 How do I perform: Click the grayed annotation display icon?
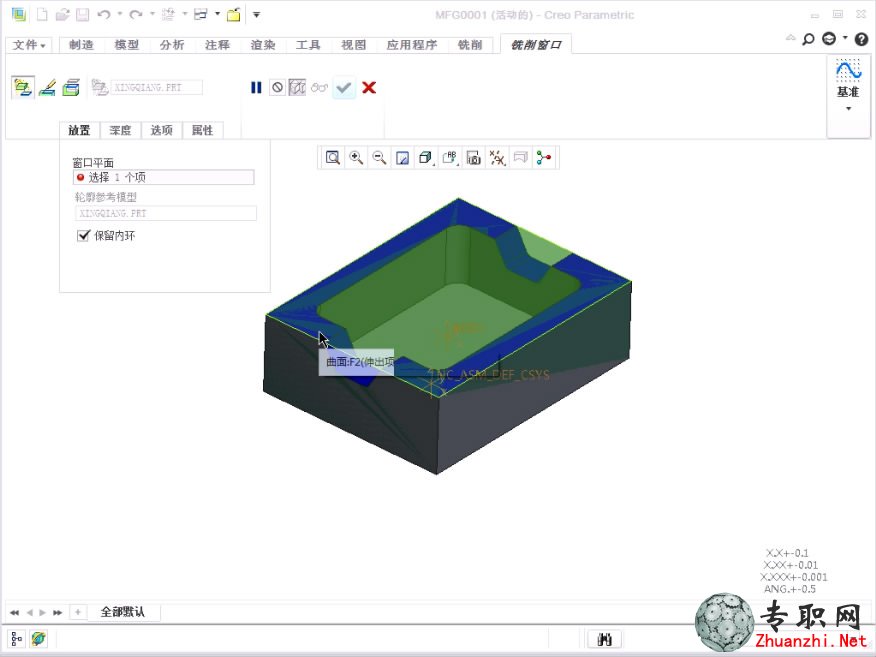pos(521,158)
